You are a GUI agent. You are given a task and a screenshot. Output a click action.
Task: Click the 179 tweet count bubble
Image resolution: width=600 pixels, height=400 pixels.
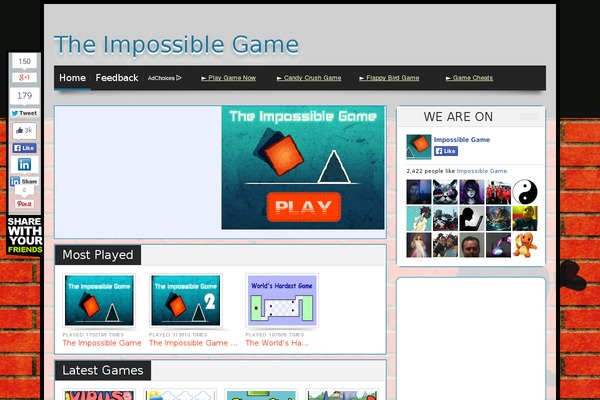coord(24,96)
